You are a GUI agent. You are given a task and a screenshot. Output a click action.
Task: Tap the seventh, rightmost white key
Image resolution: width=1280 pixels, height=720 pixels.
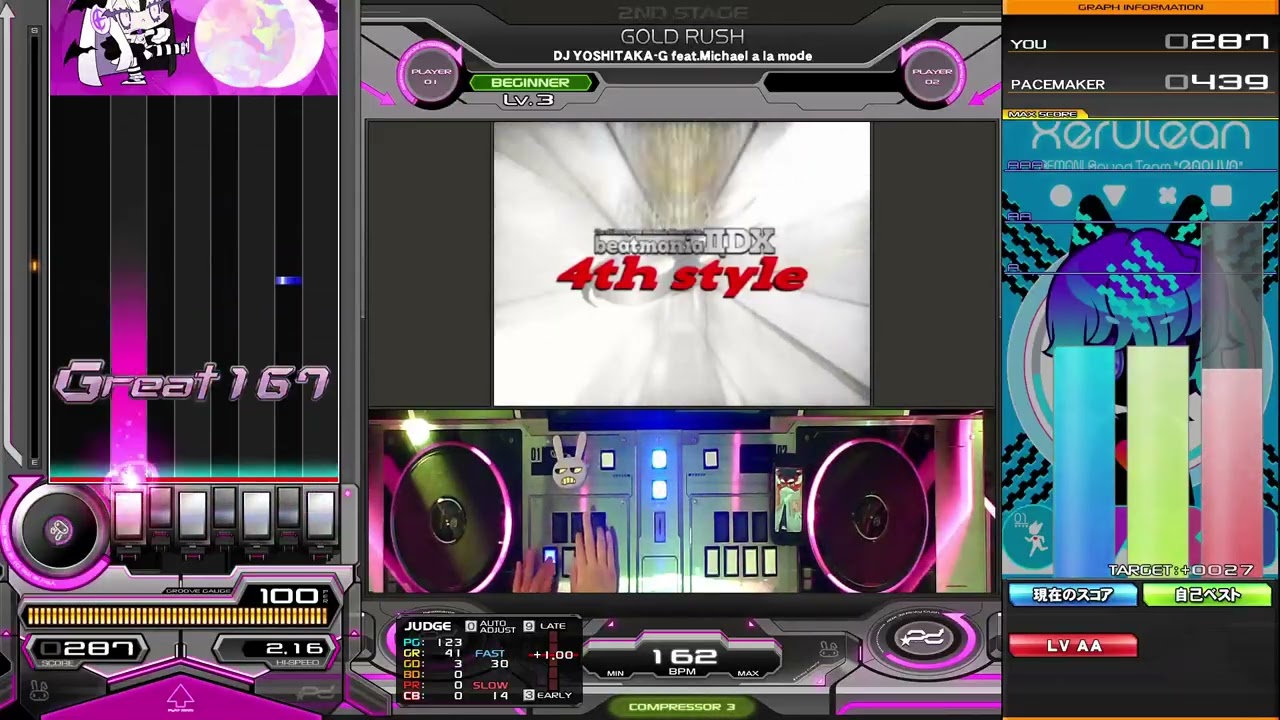coord(320,516)
